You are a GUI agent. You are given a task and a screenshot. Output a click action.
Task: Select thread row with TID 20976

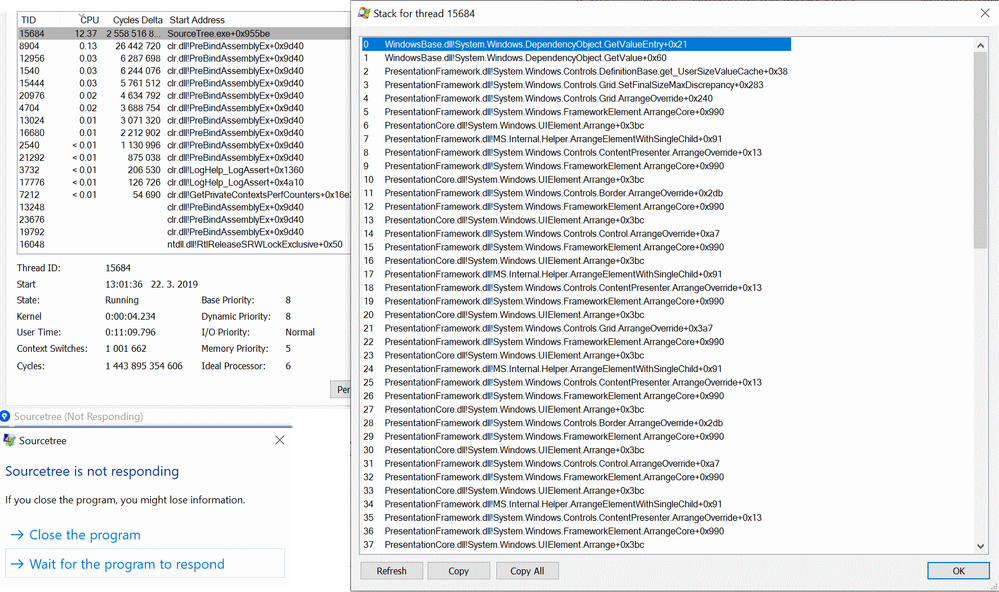click(x=184, y=96)
